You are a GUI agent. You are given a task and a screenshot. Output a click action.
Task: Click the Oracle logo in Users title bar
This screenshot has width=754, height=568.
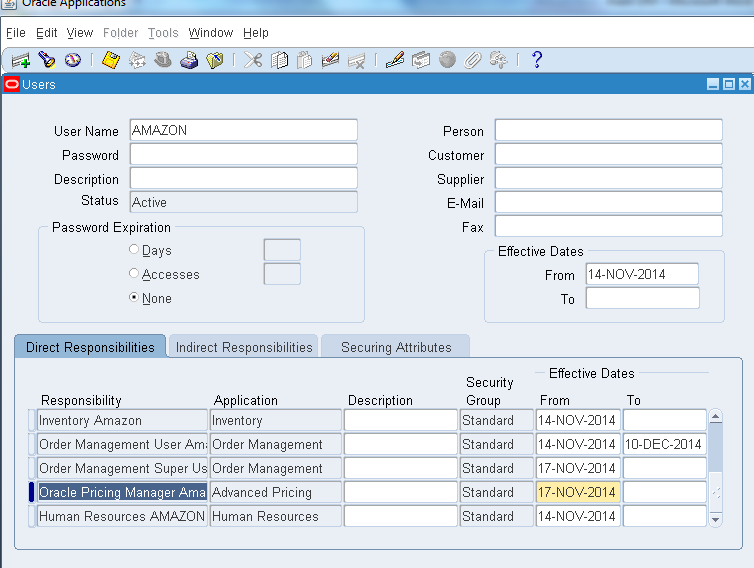click(12, 85)
